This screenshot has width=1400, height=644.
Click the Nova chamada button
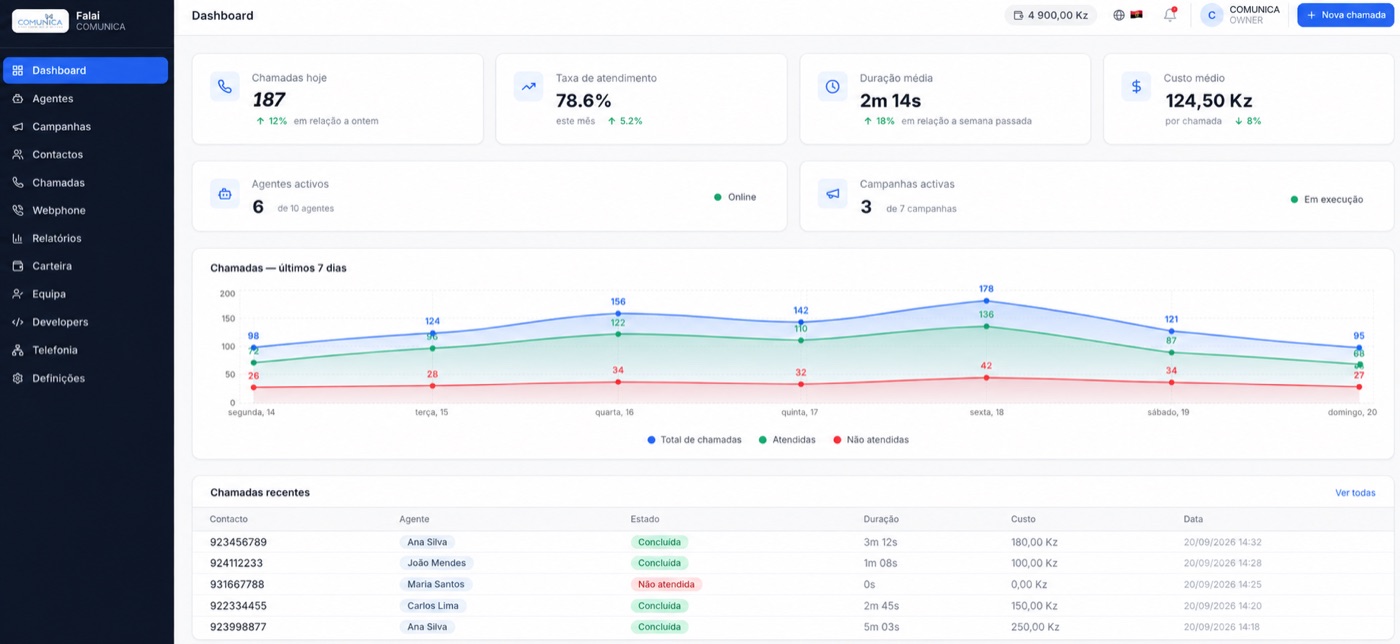1345,15
